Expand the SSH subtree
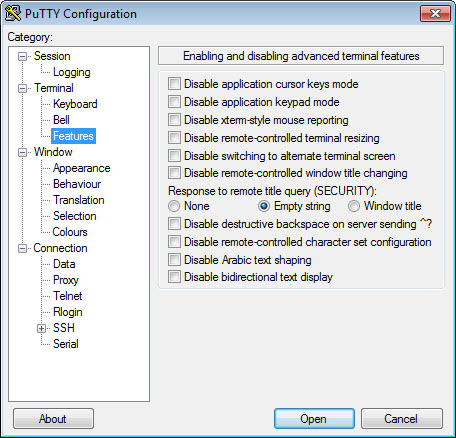 [41, 328]
